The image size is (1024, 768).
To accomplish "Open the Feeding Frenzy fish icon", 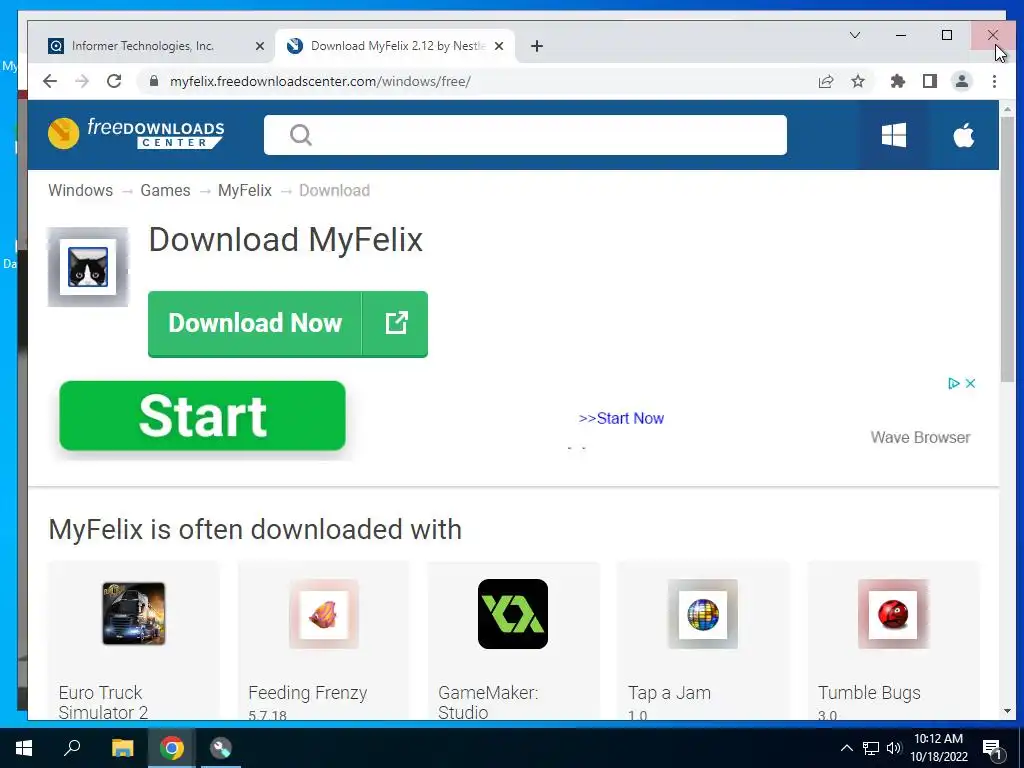I will [324, 614].
